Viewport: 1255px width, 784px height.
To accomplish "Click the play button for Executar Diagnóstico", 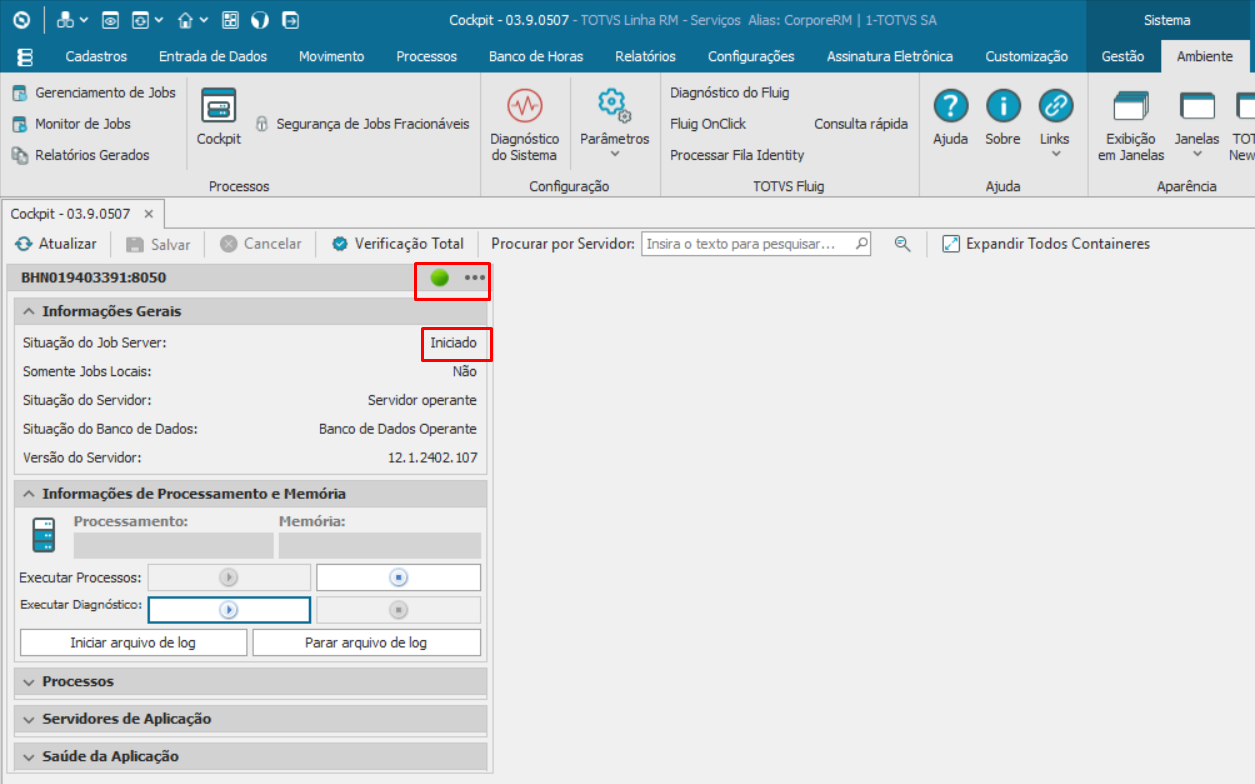I will tap(229, 610).
